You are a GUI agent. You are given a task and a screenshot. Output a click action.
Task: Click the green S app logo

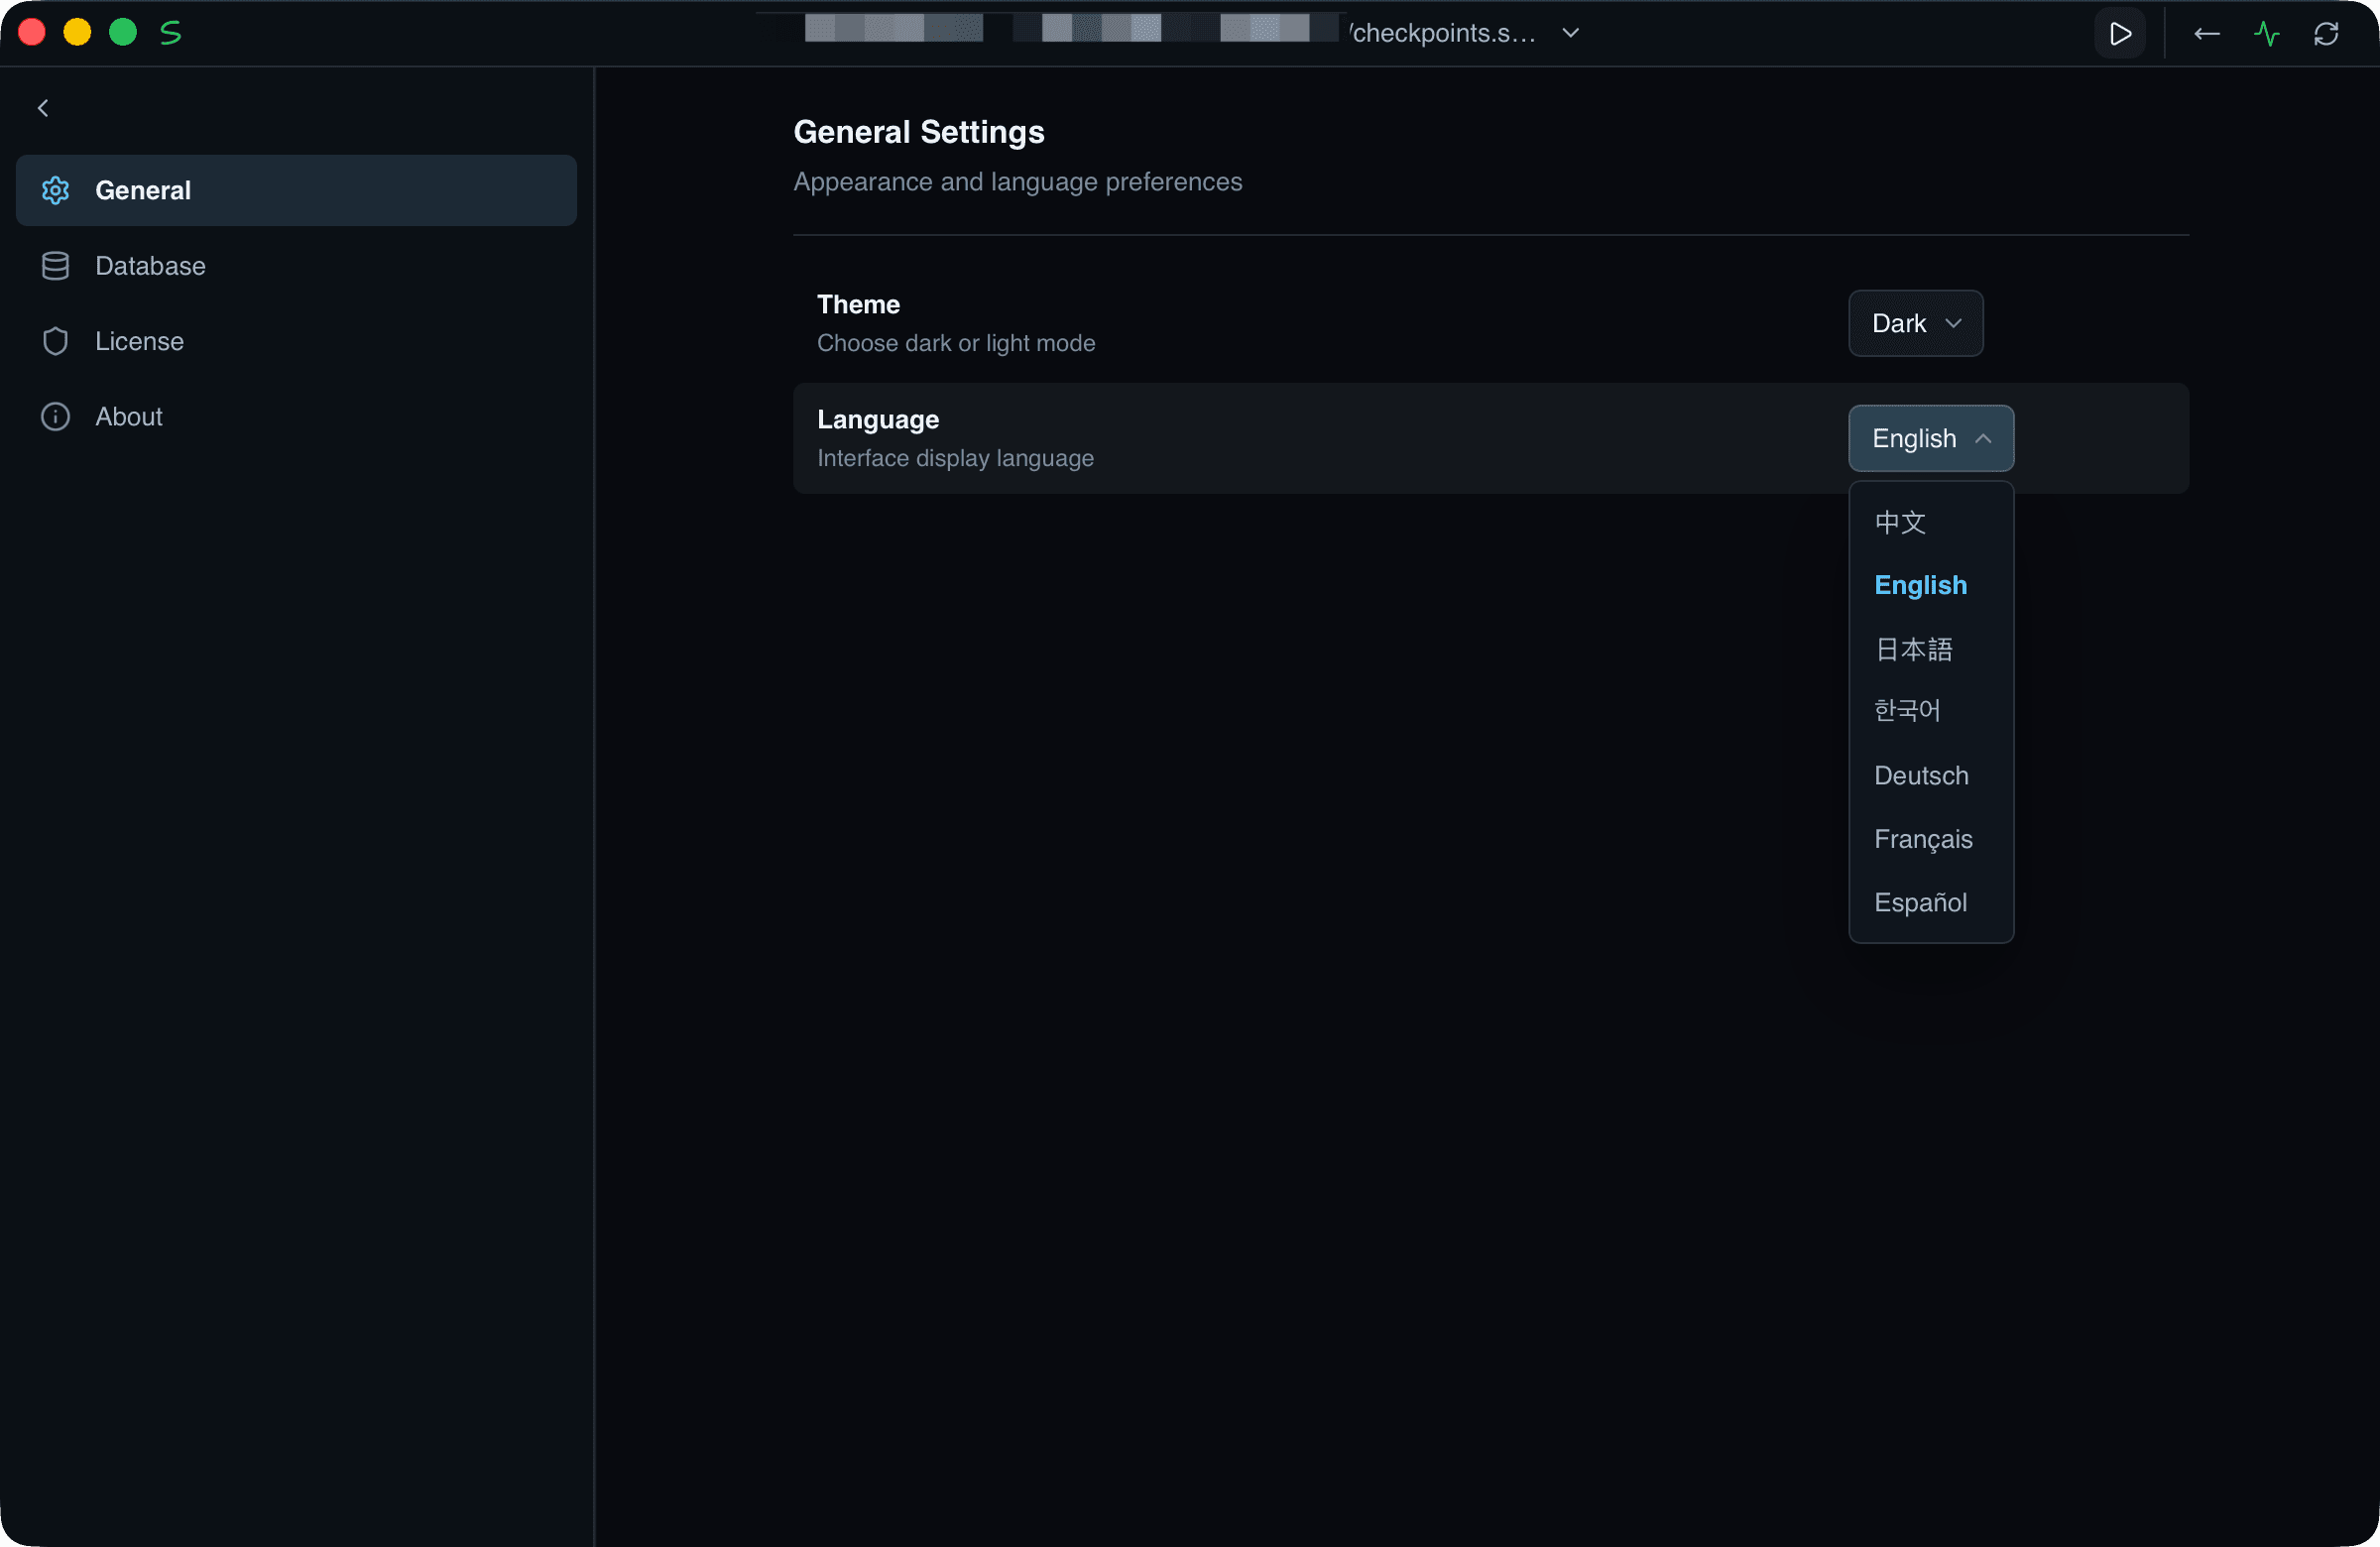(171, 33)
